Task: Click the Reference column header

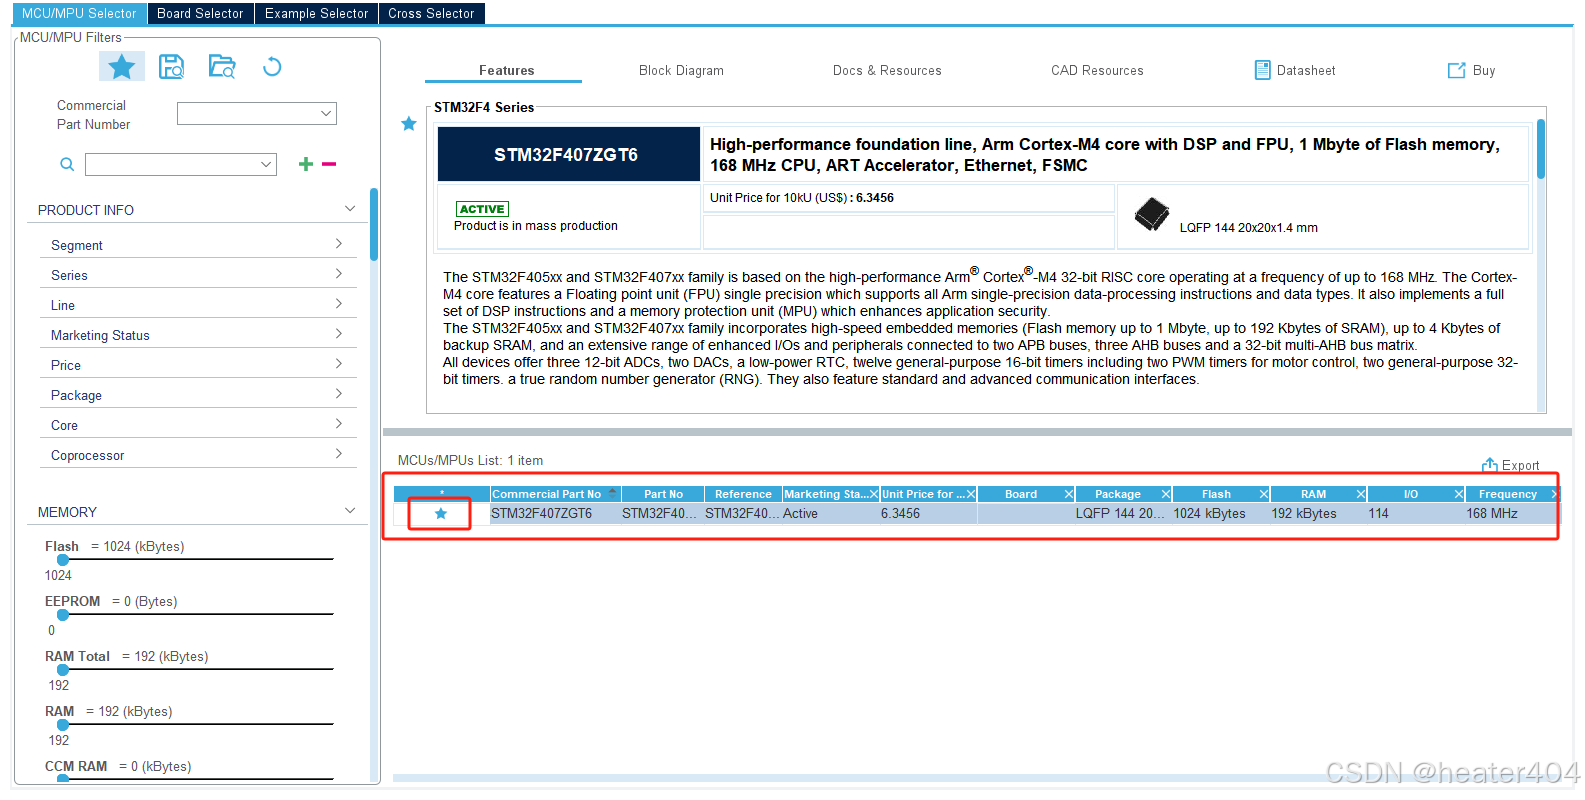Action: click(x=743, y=494)
